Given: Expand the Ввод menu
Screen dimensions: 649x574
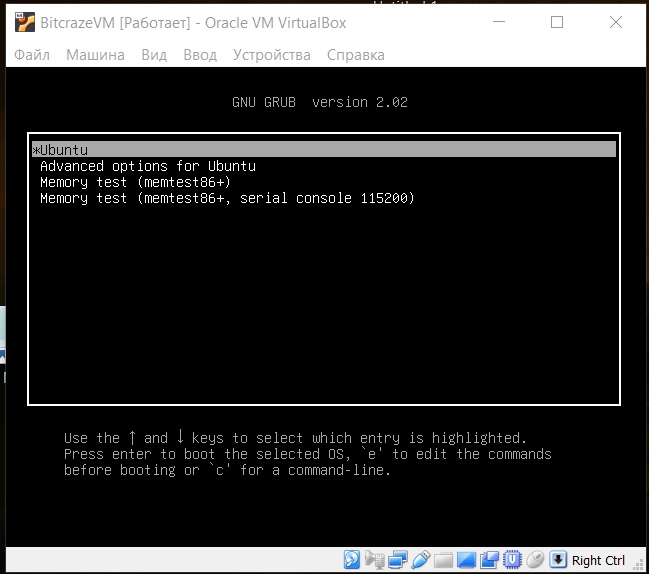Looking at the screenshot, I should click(200, 55).
